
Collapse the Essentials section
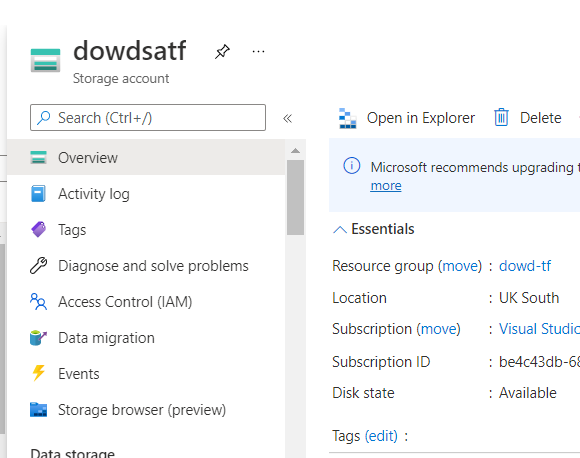point(340,230)
